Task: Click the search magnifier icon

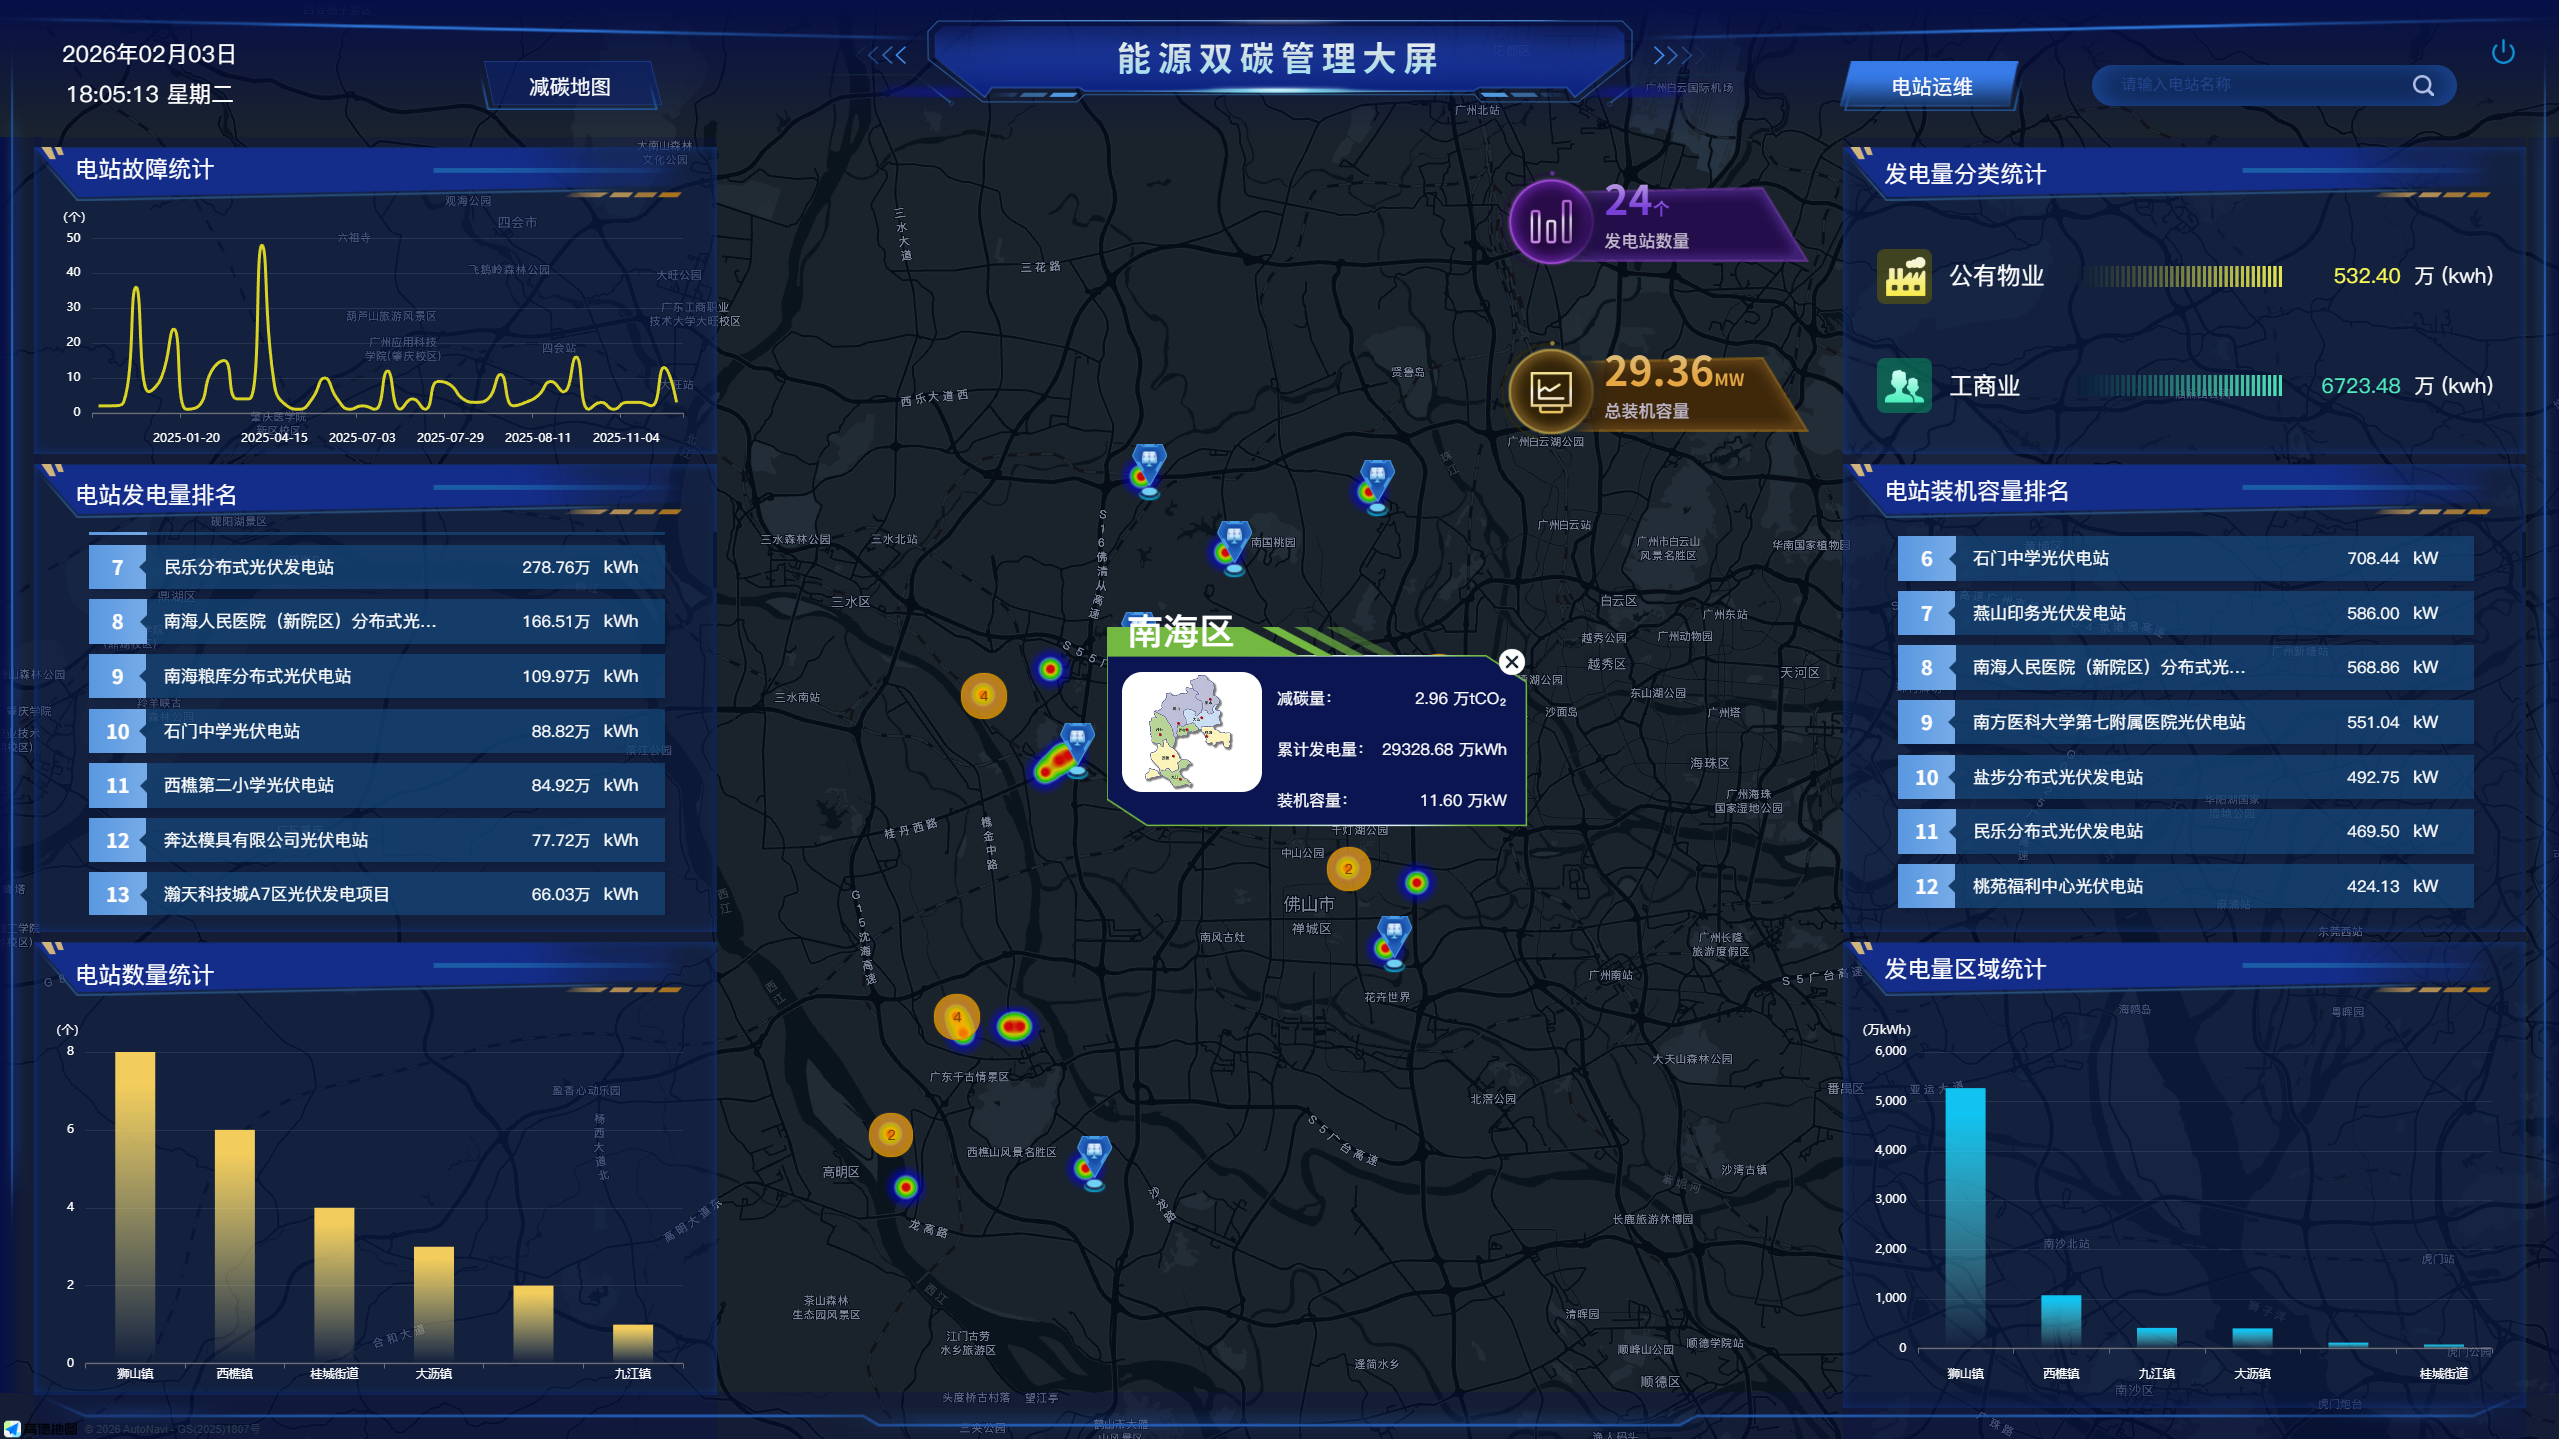Action: pos(2423,86)
